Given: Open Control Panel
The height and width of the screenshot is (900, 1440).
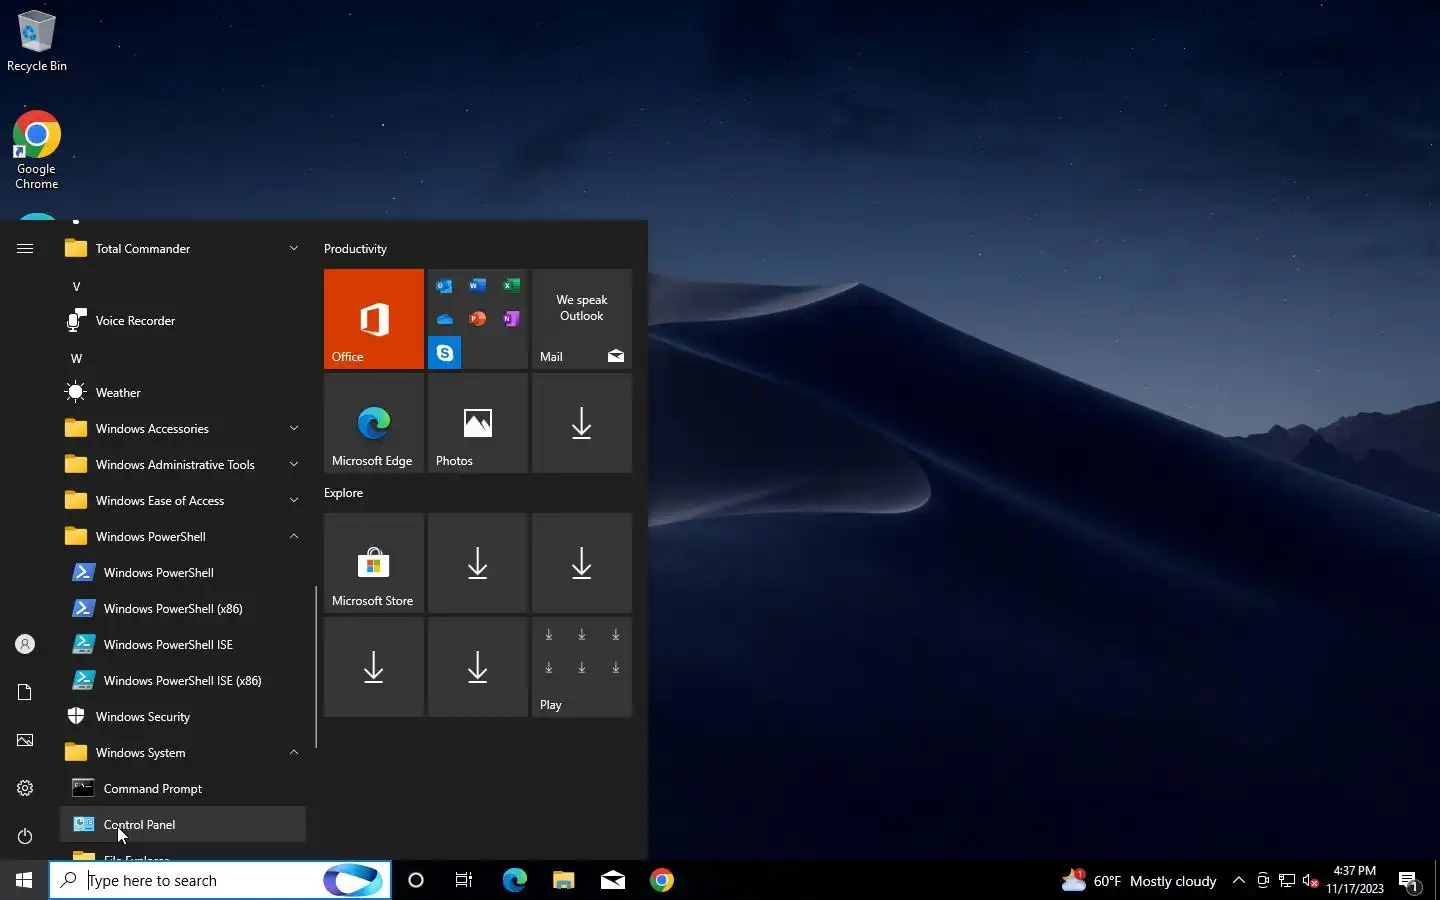Looking at the screenshot, I should click(183, 824).
